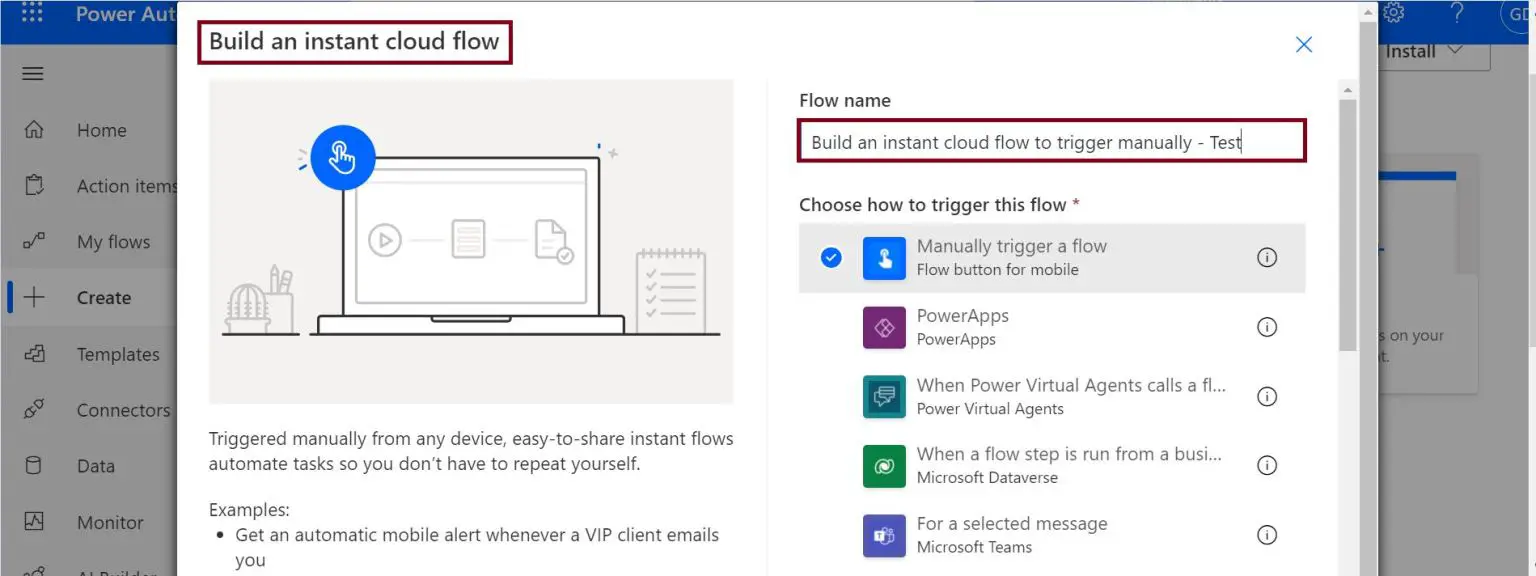Select the Power Virtual Agents trigger icon
This screenshot has width=1536, height=576.
pyautogui.click(x=884, y=396)
